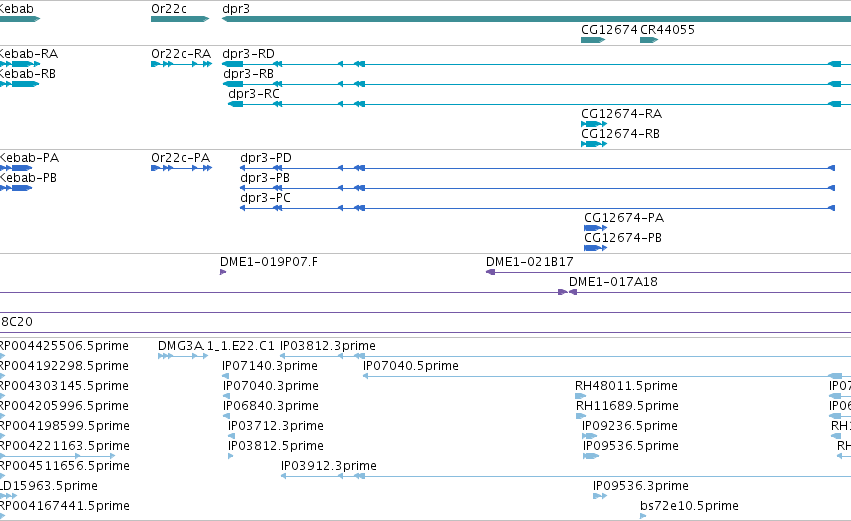Click CG12674-RB transcript label
The image size is (851, 521).
click(620, 134)
